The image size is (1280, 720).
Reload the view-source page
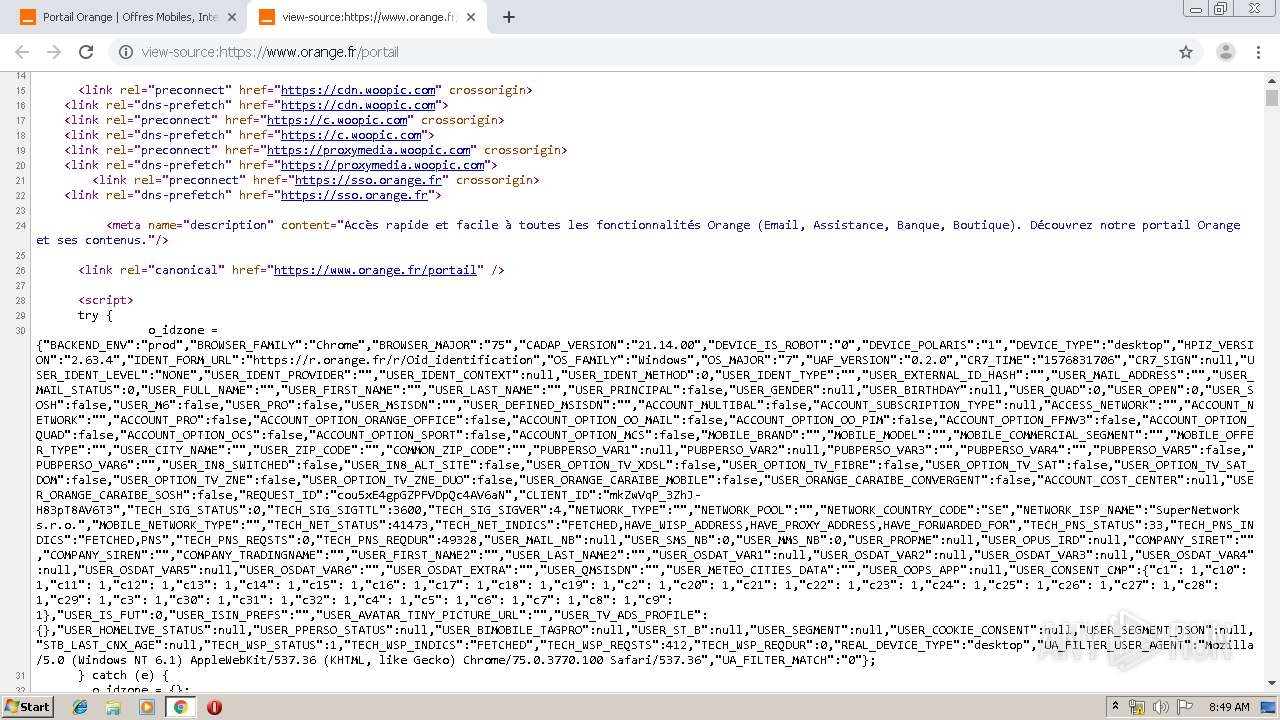(86, 52)
